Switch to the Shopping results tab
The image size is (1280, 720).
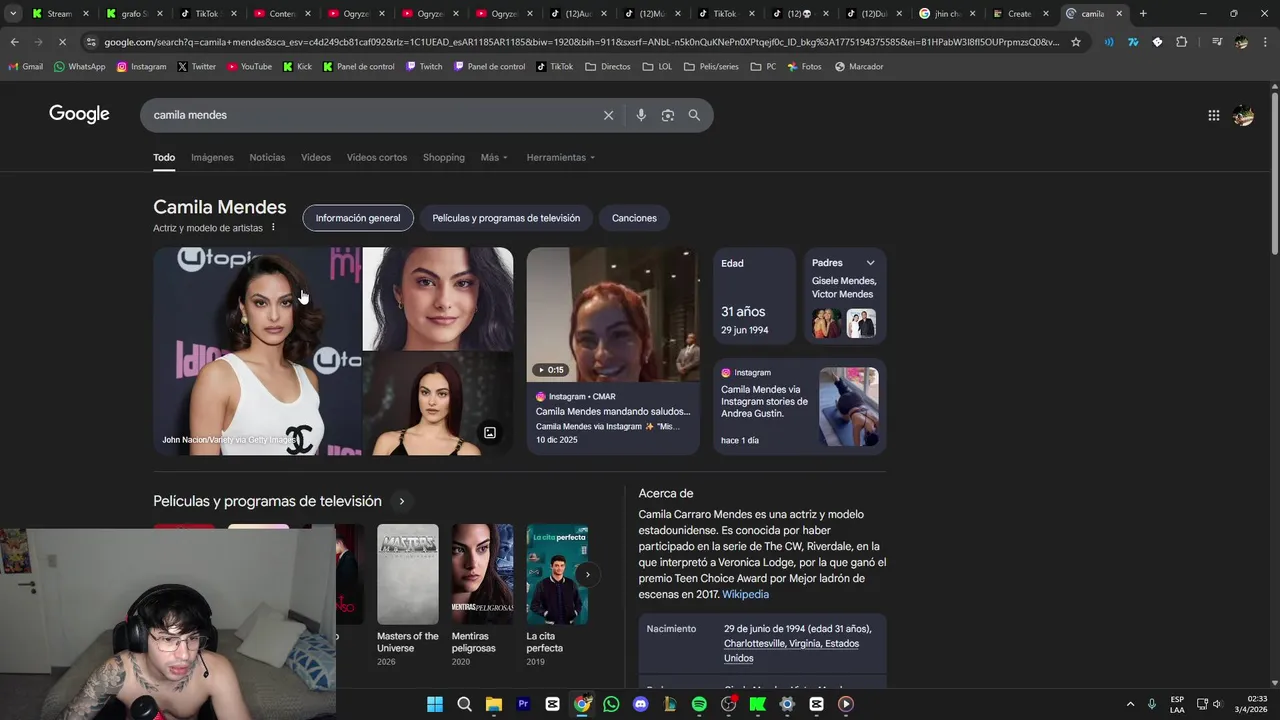pyautogui.click(x=444, y=157)
